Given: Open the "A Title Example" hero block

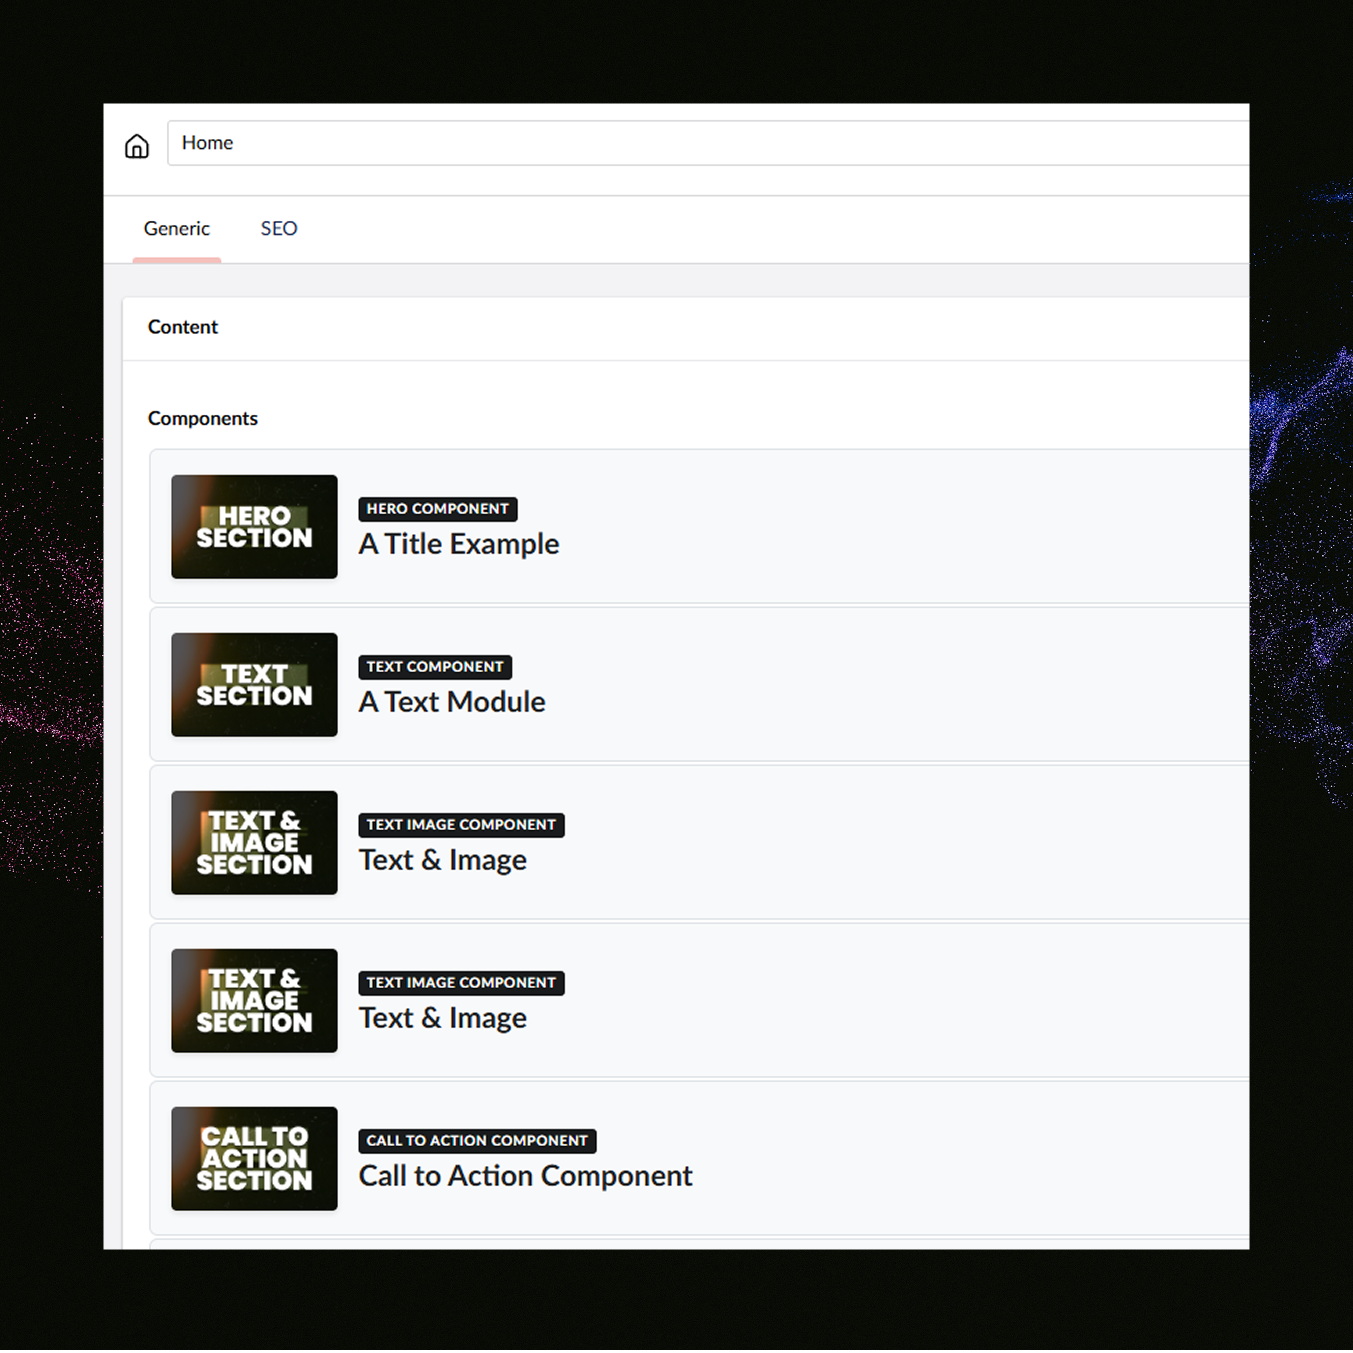Looking at the screenshot, I should pyautogui.click(x=459, y=545).
